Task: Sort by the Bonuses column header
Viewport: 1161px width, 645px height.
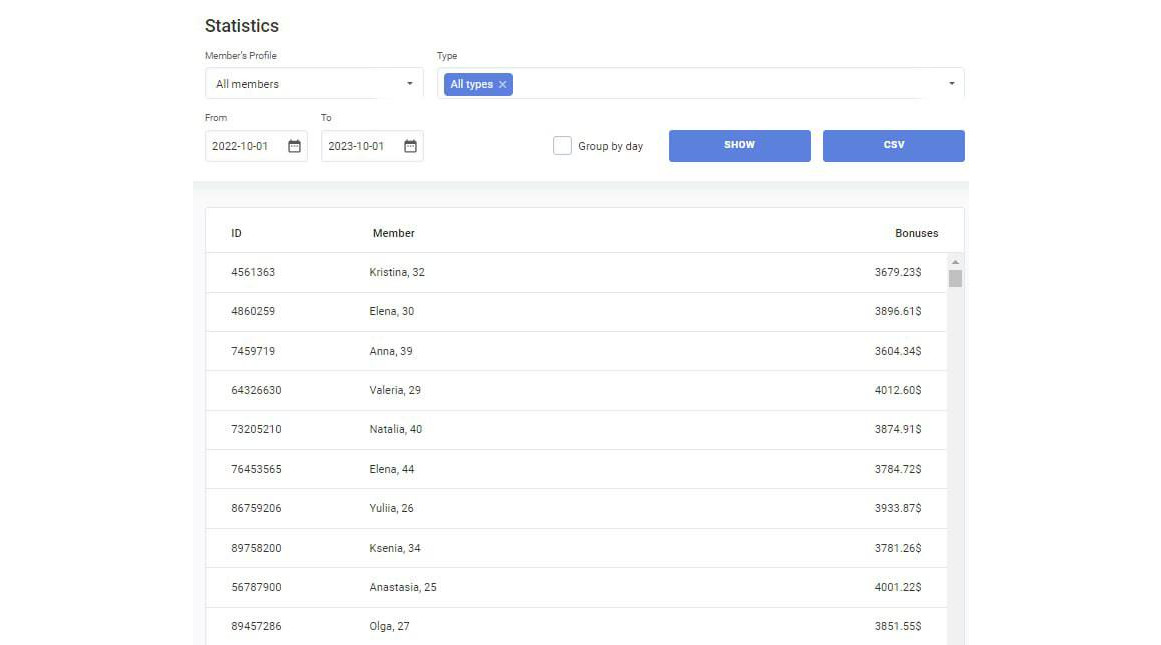Action: (x=916, y=233)
